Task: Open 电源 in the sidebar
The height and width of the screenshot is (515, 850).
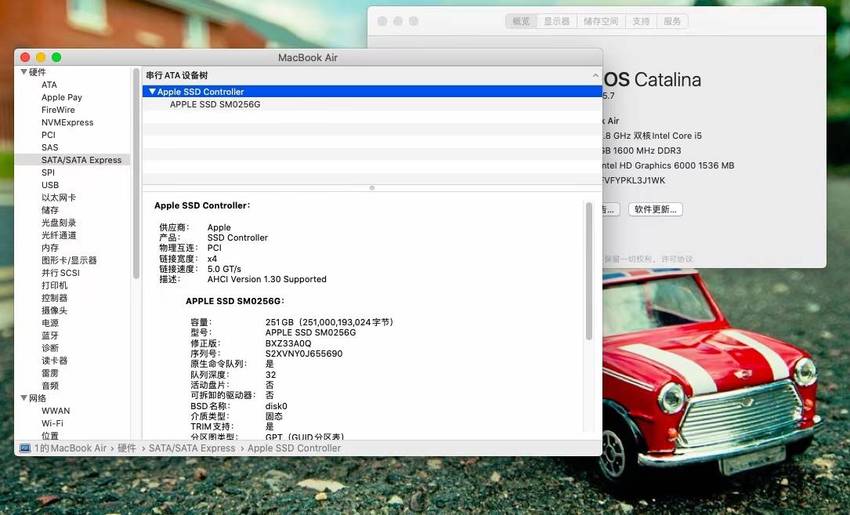Action: (50, 323)
